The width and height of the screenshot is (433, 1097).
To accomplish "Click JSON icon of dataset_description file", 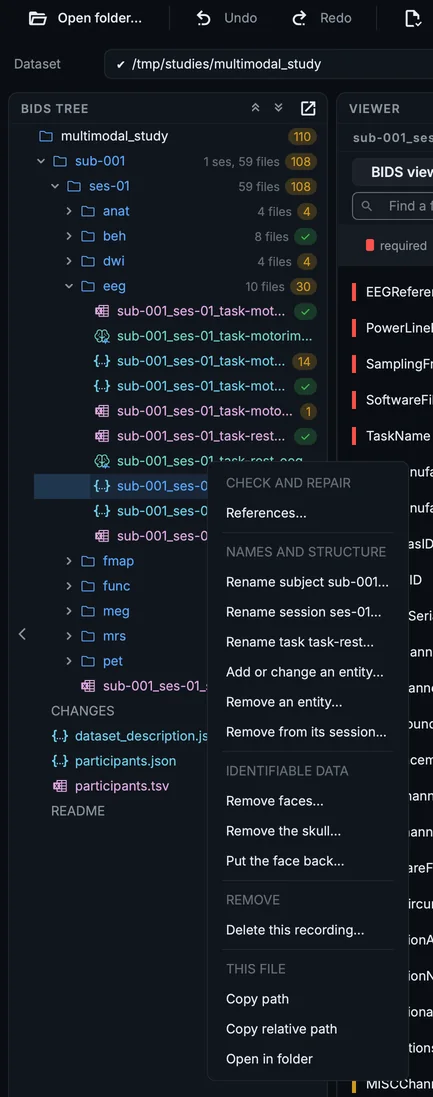I will [60, 736].
